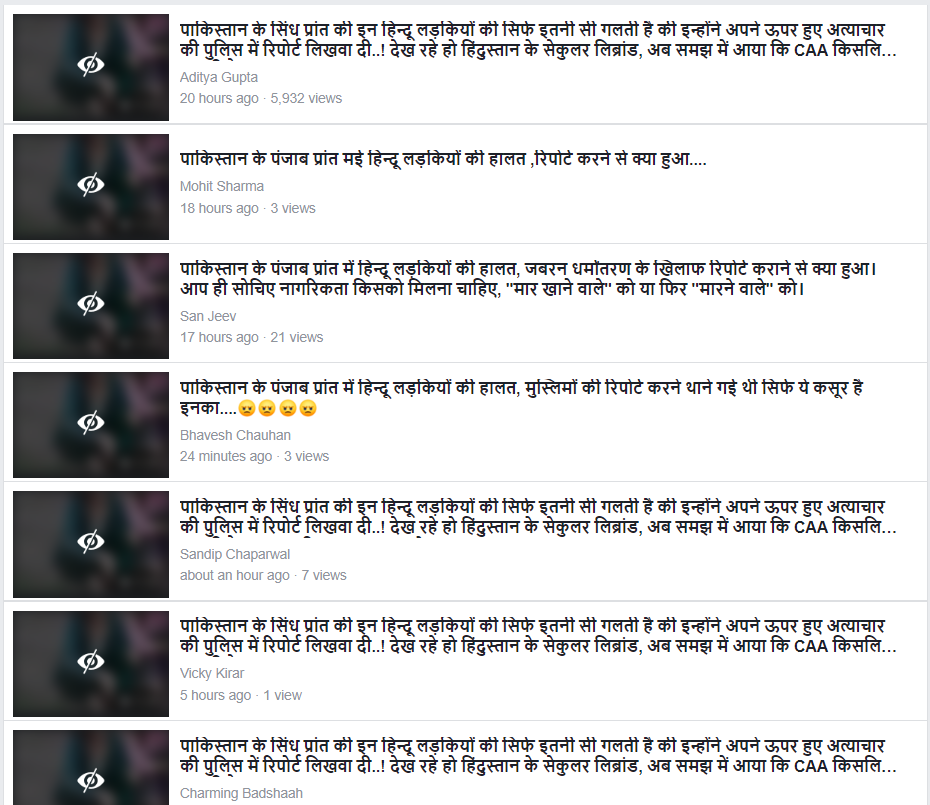
Task: Open San Jeev's two-line video title
Action: [x=528, y=279]
